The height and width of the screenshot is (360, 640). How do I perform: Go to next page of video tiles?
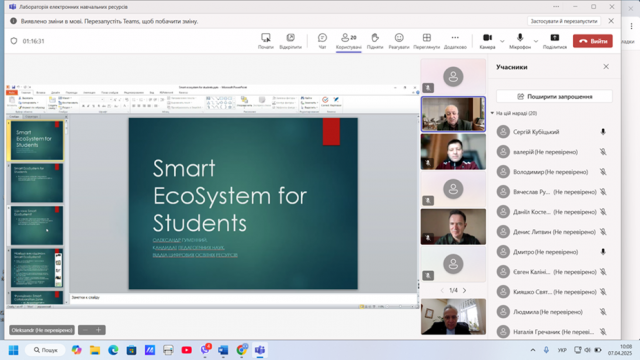tap(464, 291)
